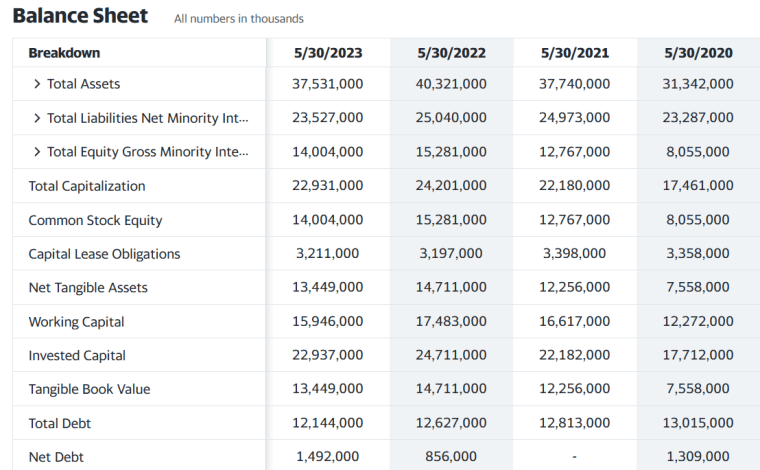The height and width of the screenshot is (470, 760).
Task: Click Total Assets value 37,740,000
Action: coord(574,84)
